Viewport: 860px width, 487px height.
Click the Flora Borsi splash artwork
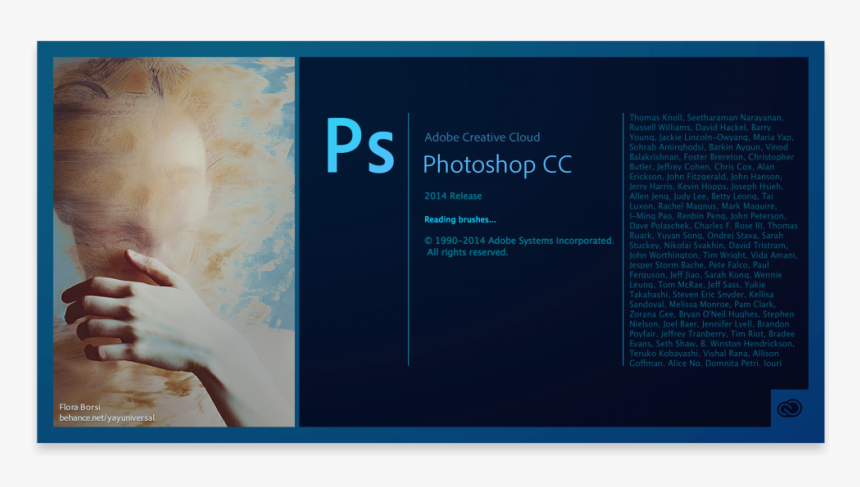pyautogui.click(x=174, y=242)
